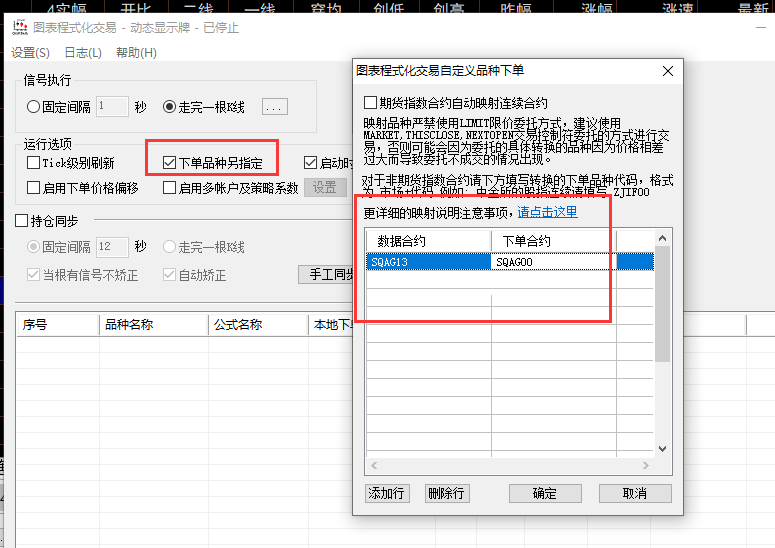
Task: Click the 品种名称 column header
Action: [154, 325]
